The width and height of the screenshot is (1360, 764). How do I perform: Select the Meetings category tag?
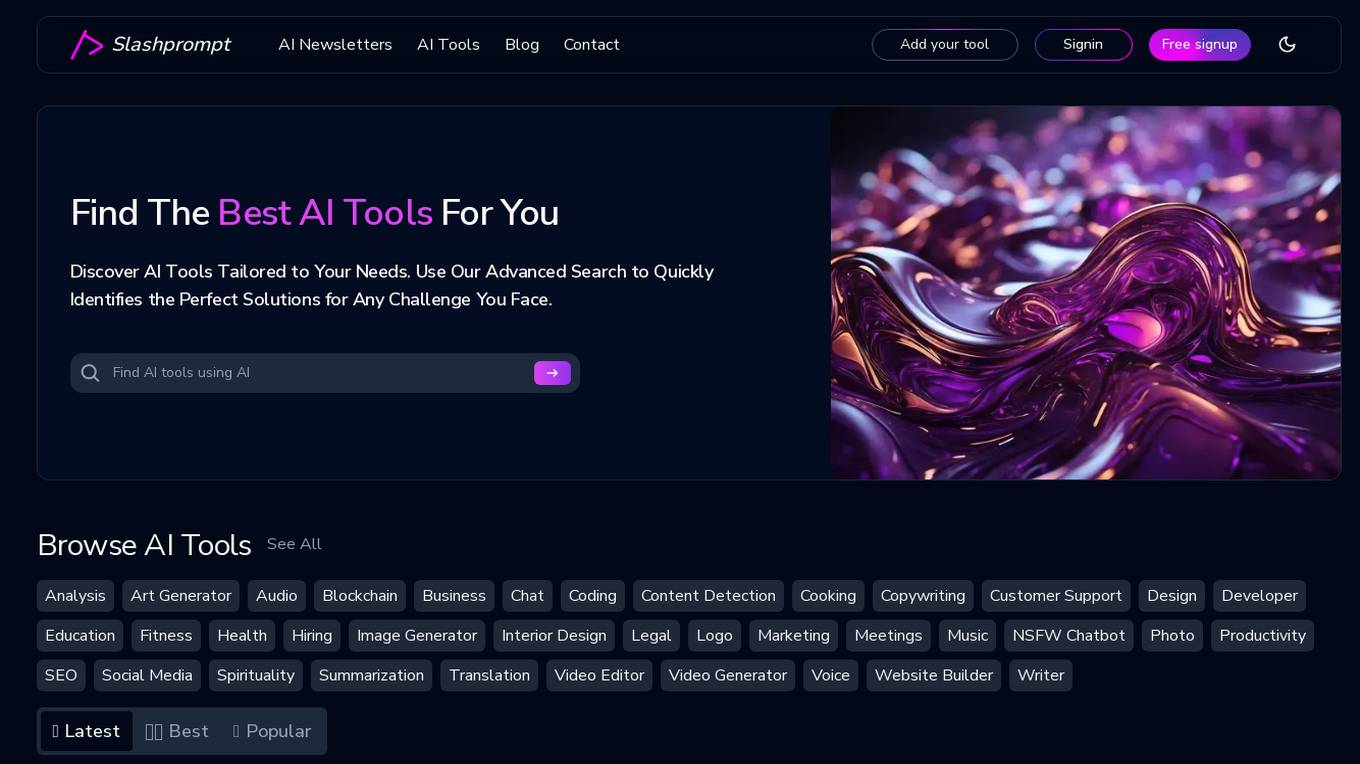tap(888, 636)
